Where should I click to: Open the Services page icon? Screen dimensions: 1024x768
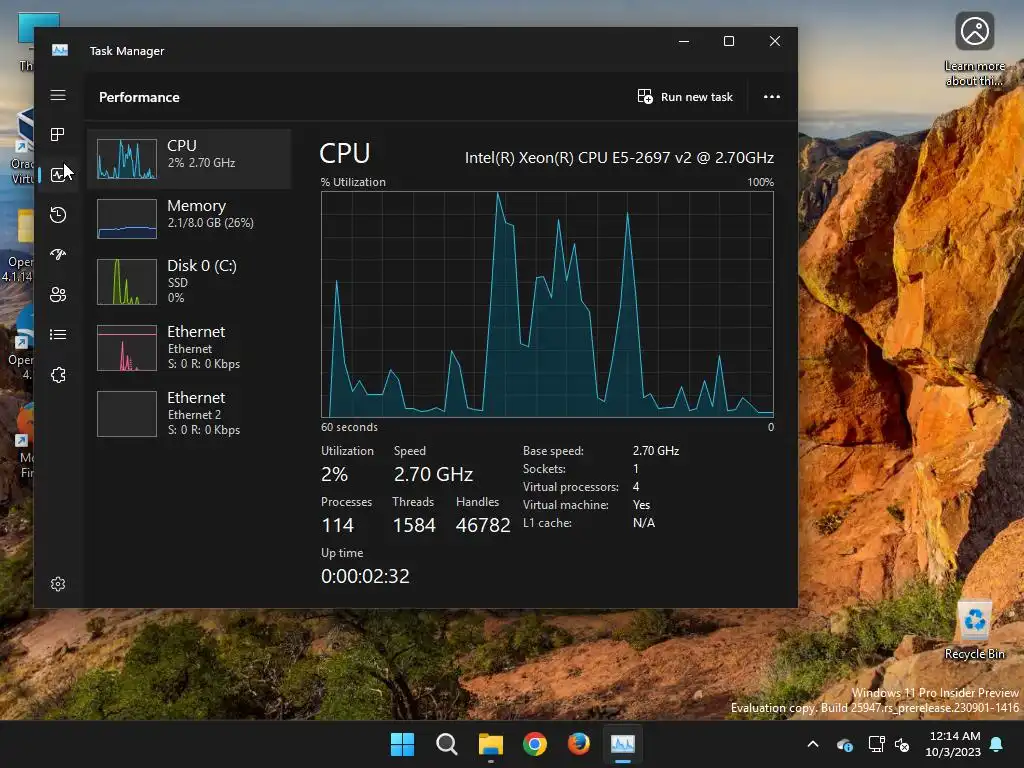(58, 375)
